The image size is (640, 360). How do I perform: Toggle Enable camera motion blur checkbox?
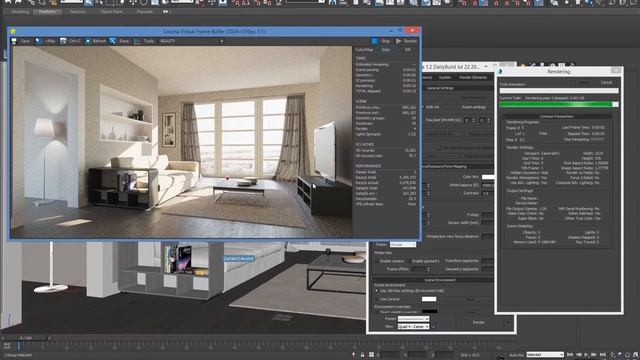pos(377,261)
